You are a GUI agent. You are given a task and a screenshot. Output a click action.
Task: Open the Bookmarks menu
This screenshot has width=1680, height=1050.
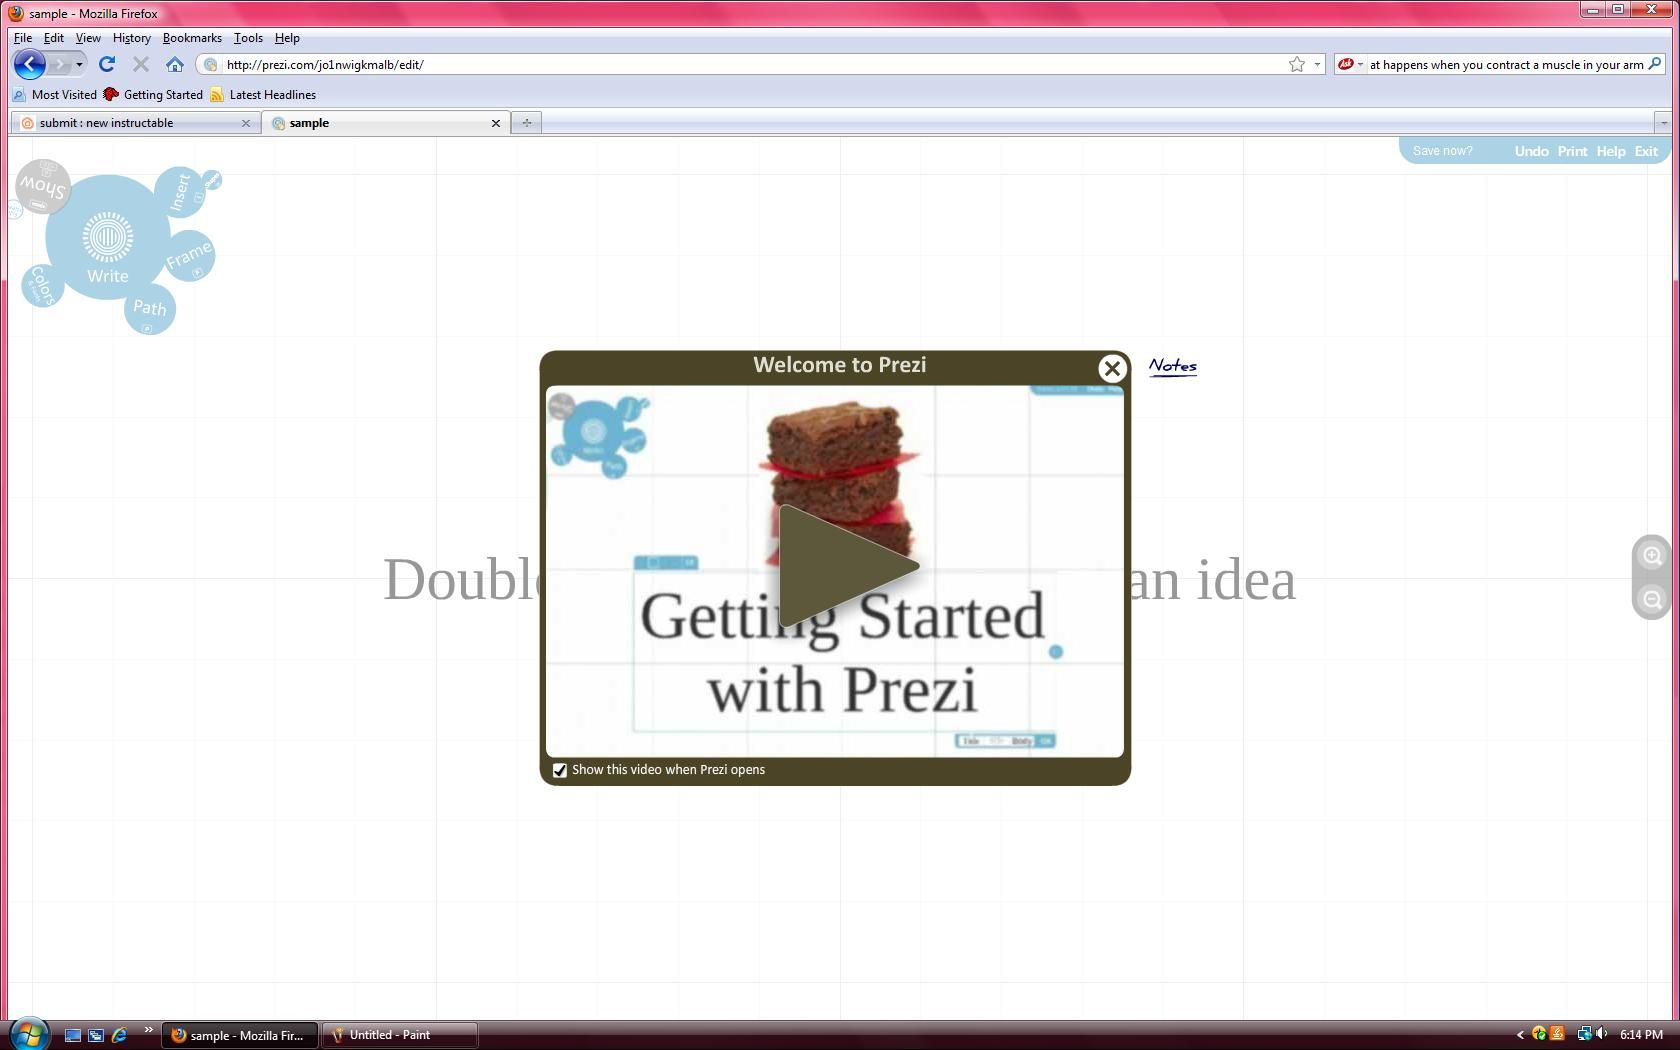coord(192,38)
